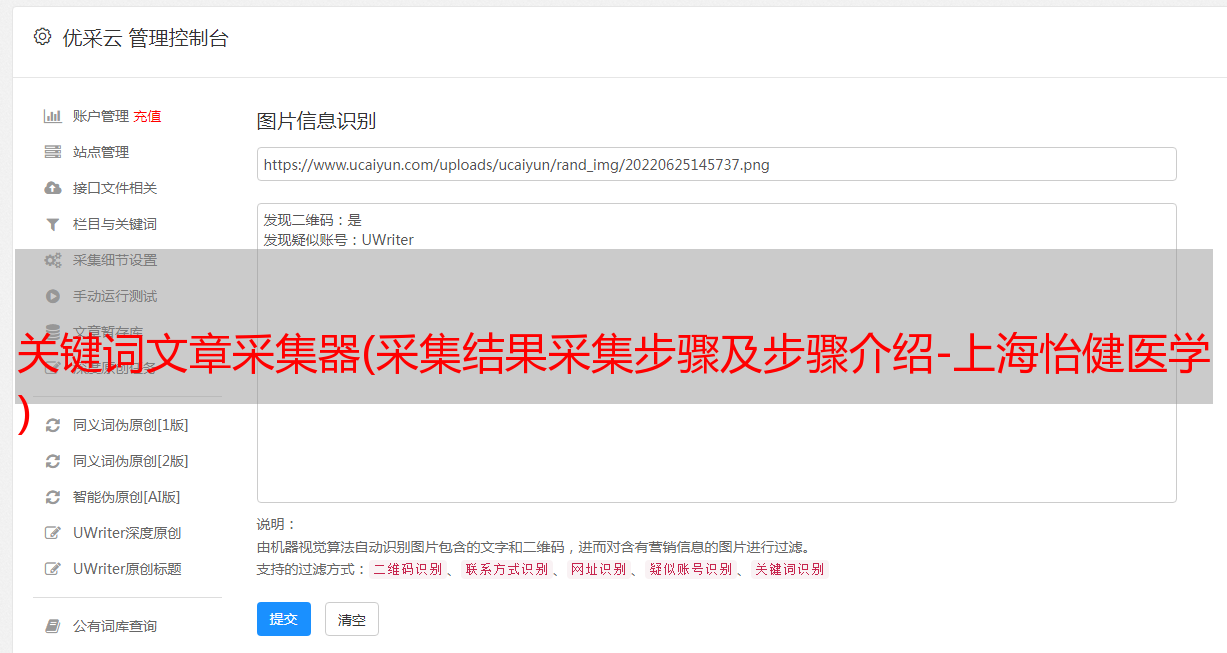This screenshot has height=653, width=1227.
Task: Click the 优采云 管理控制台 title
Action: (x=145, y=38)
